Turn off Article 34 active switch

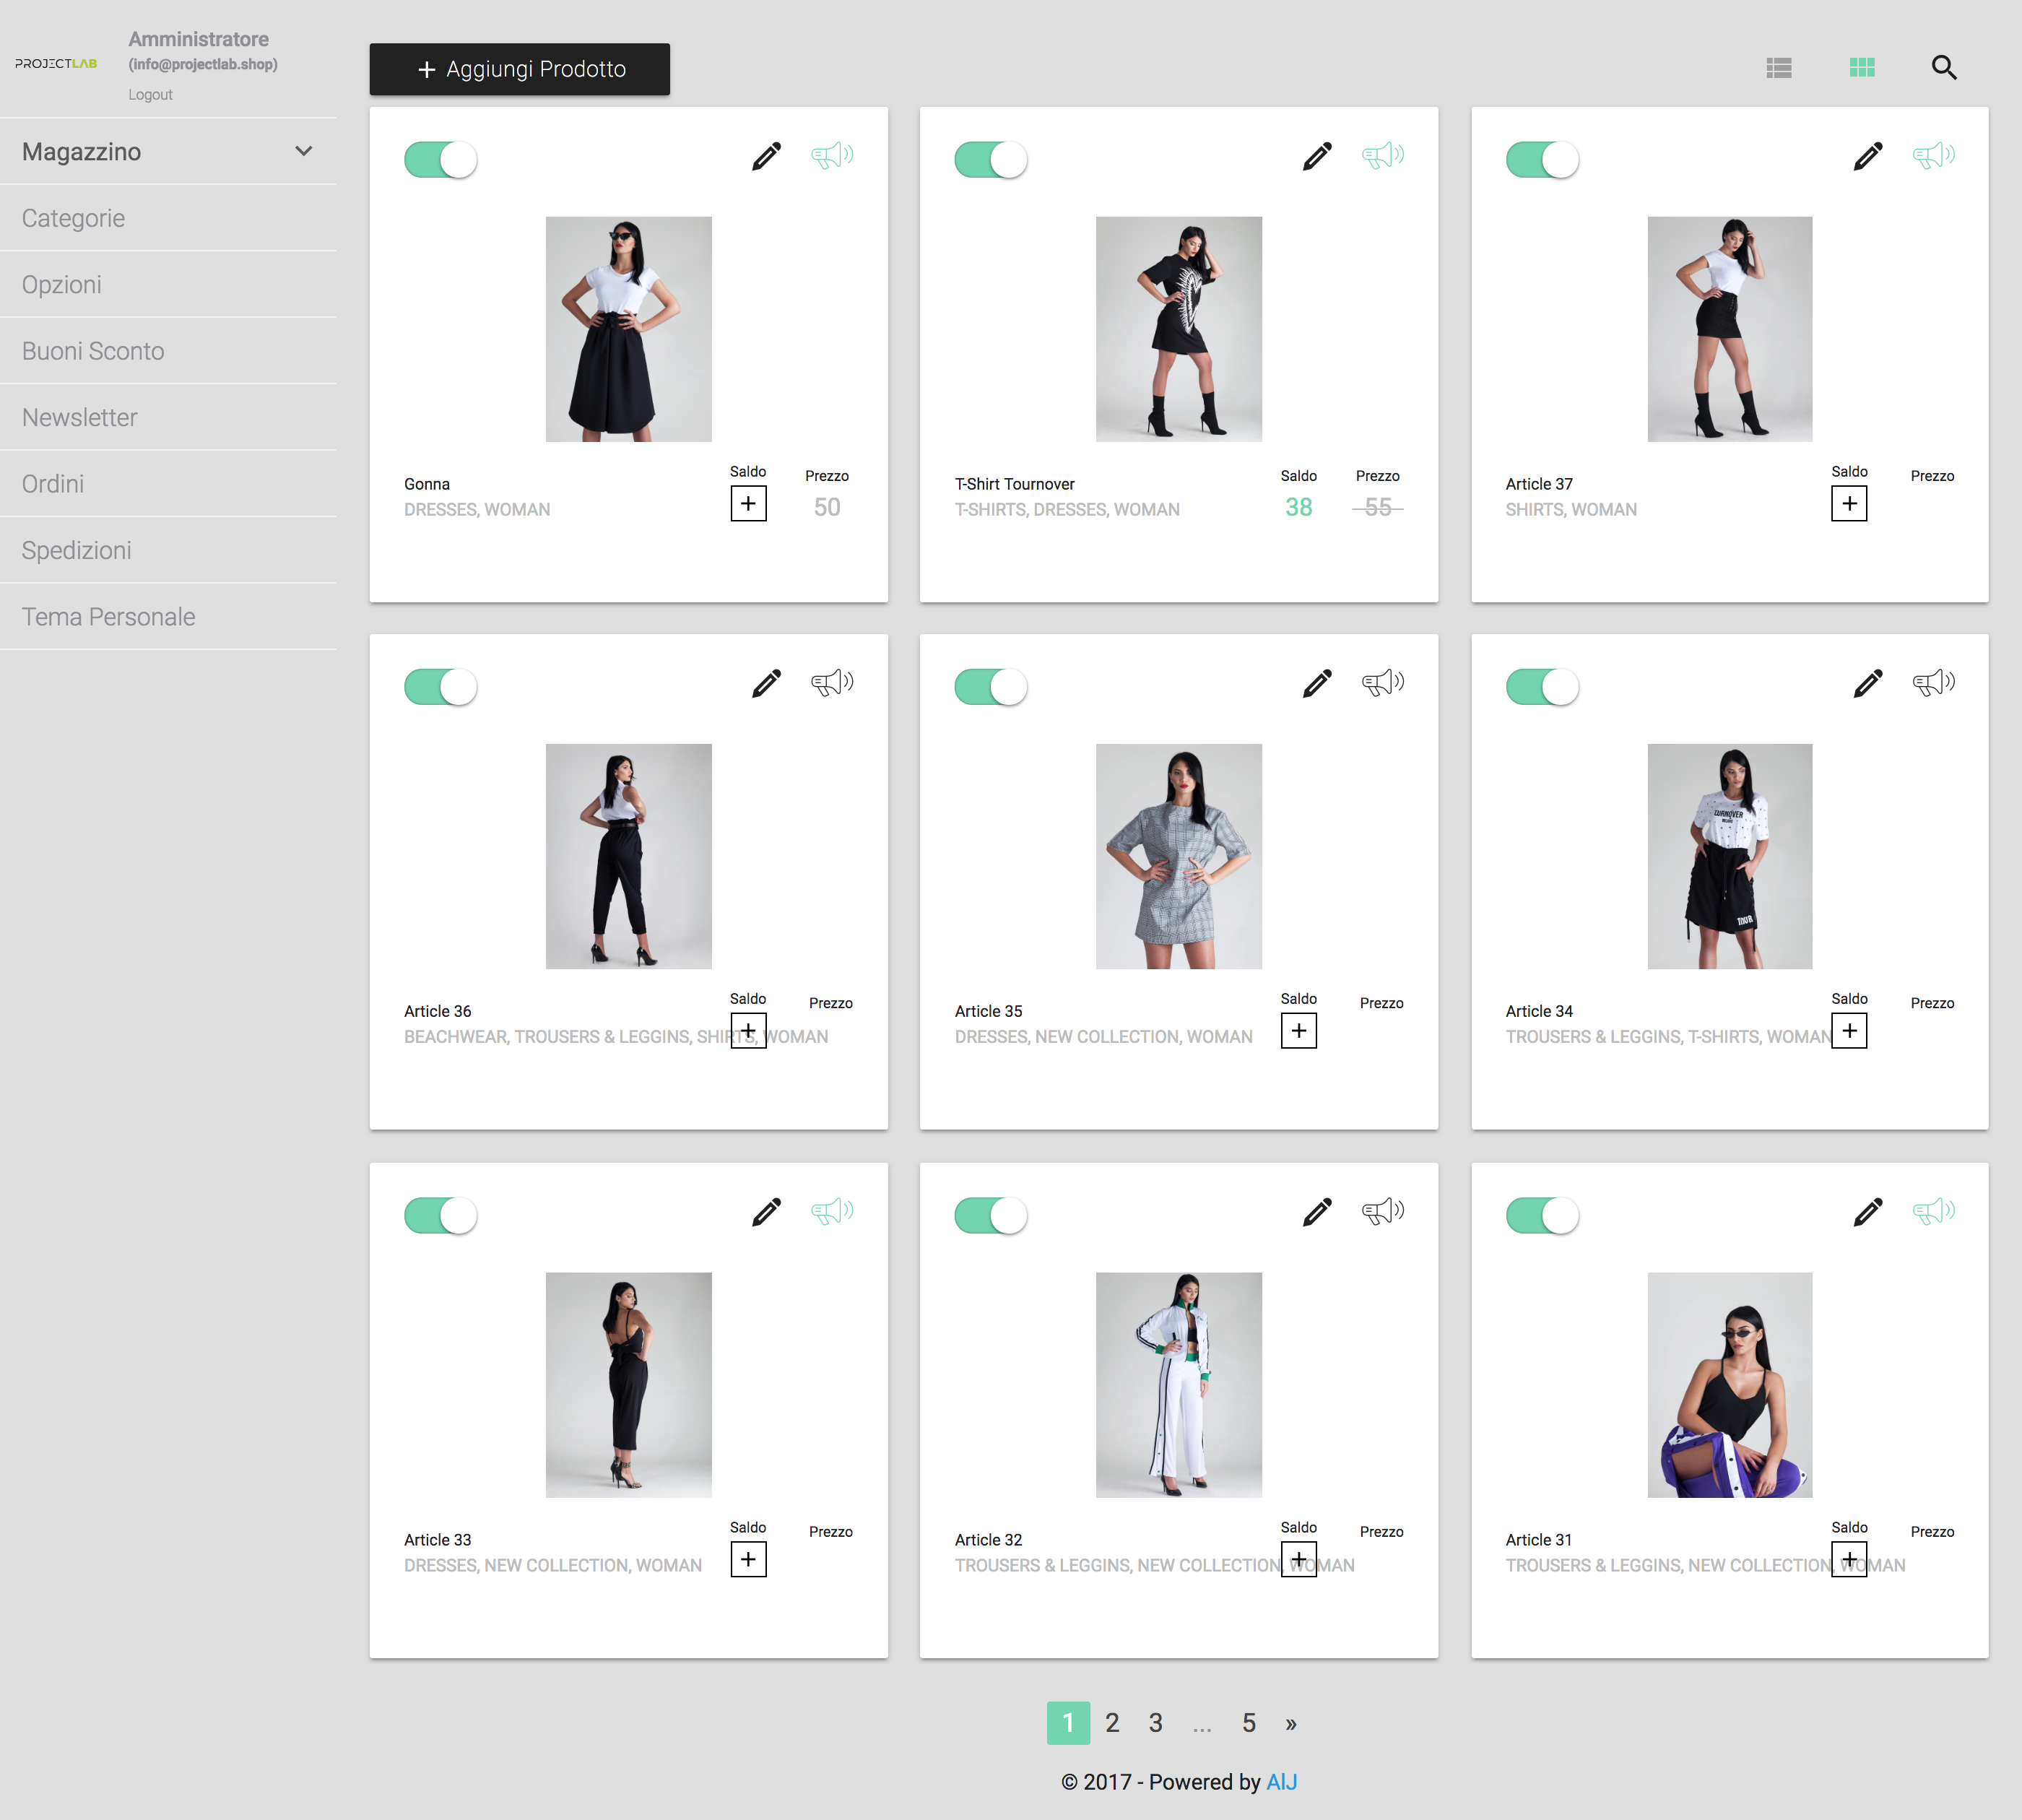(x=1542, y=687)
